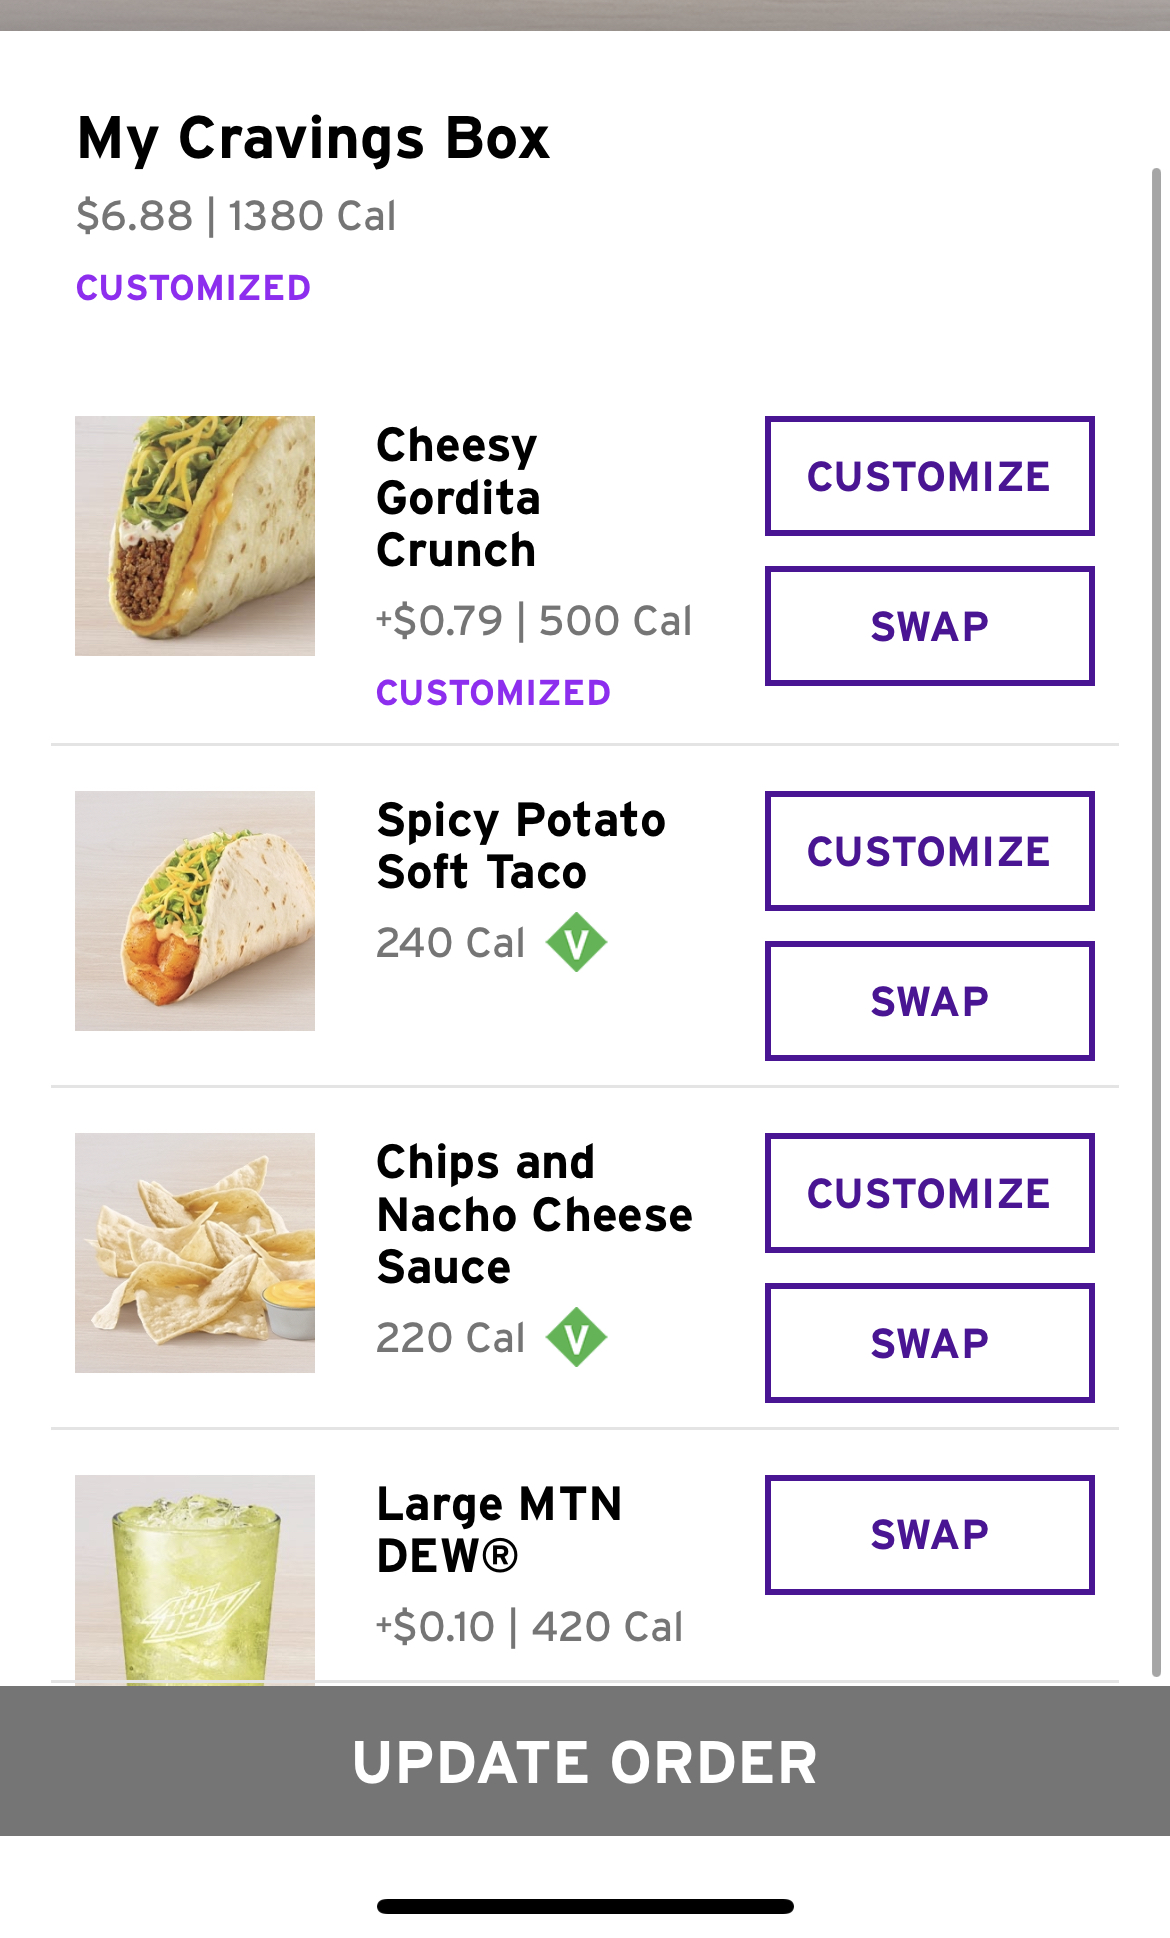Swap the Chips and Nacho Cheese Sauce
Screen dimensions: 1170x1938
click(929, 1343)
